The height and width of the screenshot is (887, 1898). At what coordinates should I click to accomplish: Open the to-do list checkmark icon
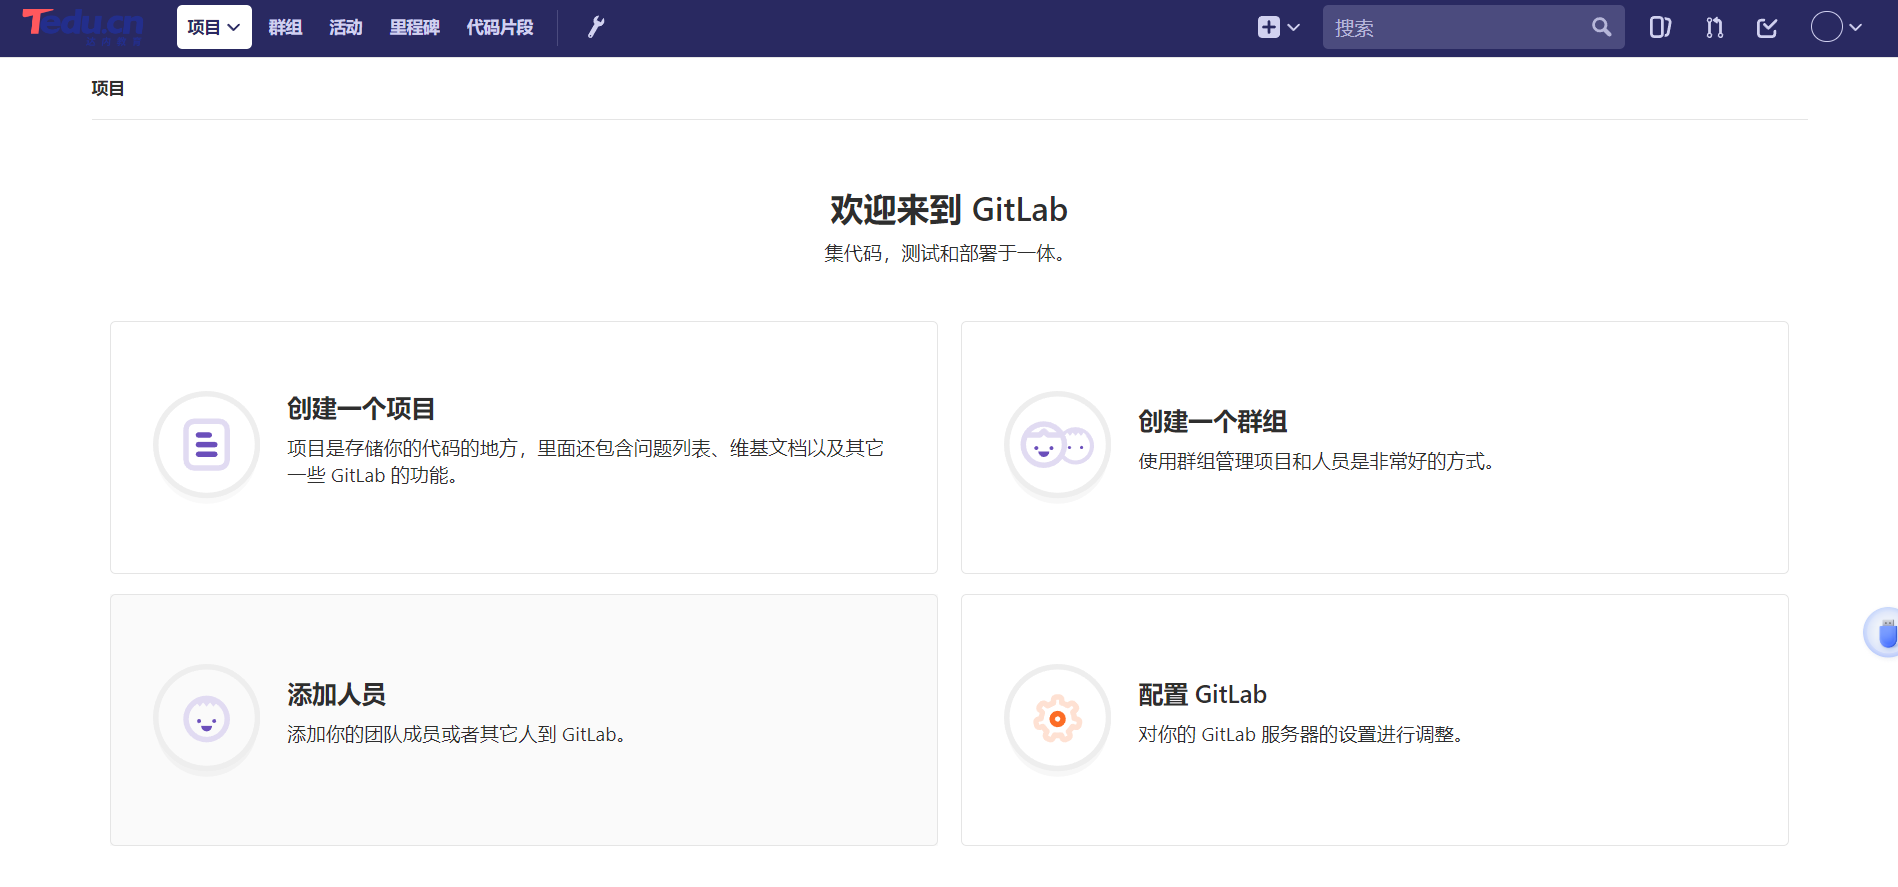coord(1767,27)
